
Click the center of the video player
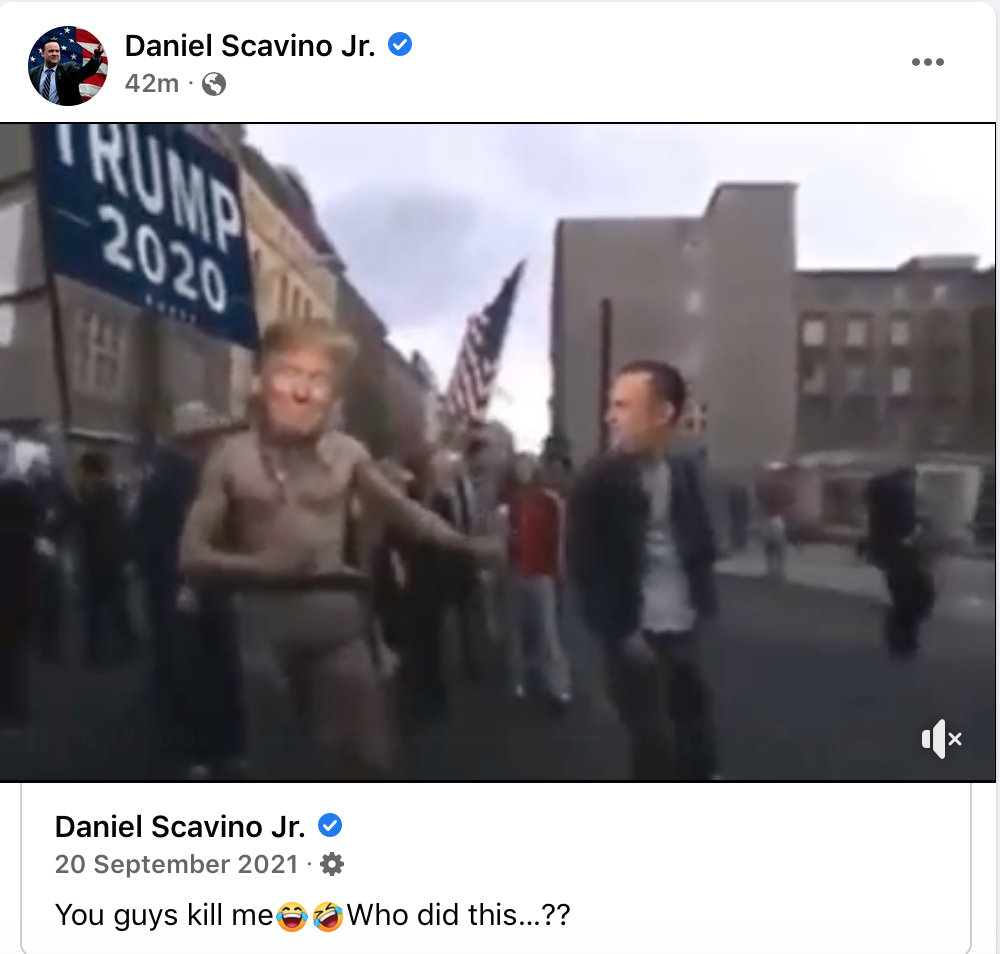[497, 452]
